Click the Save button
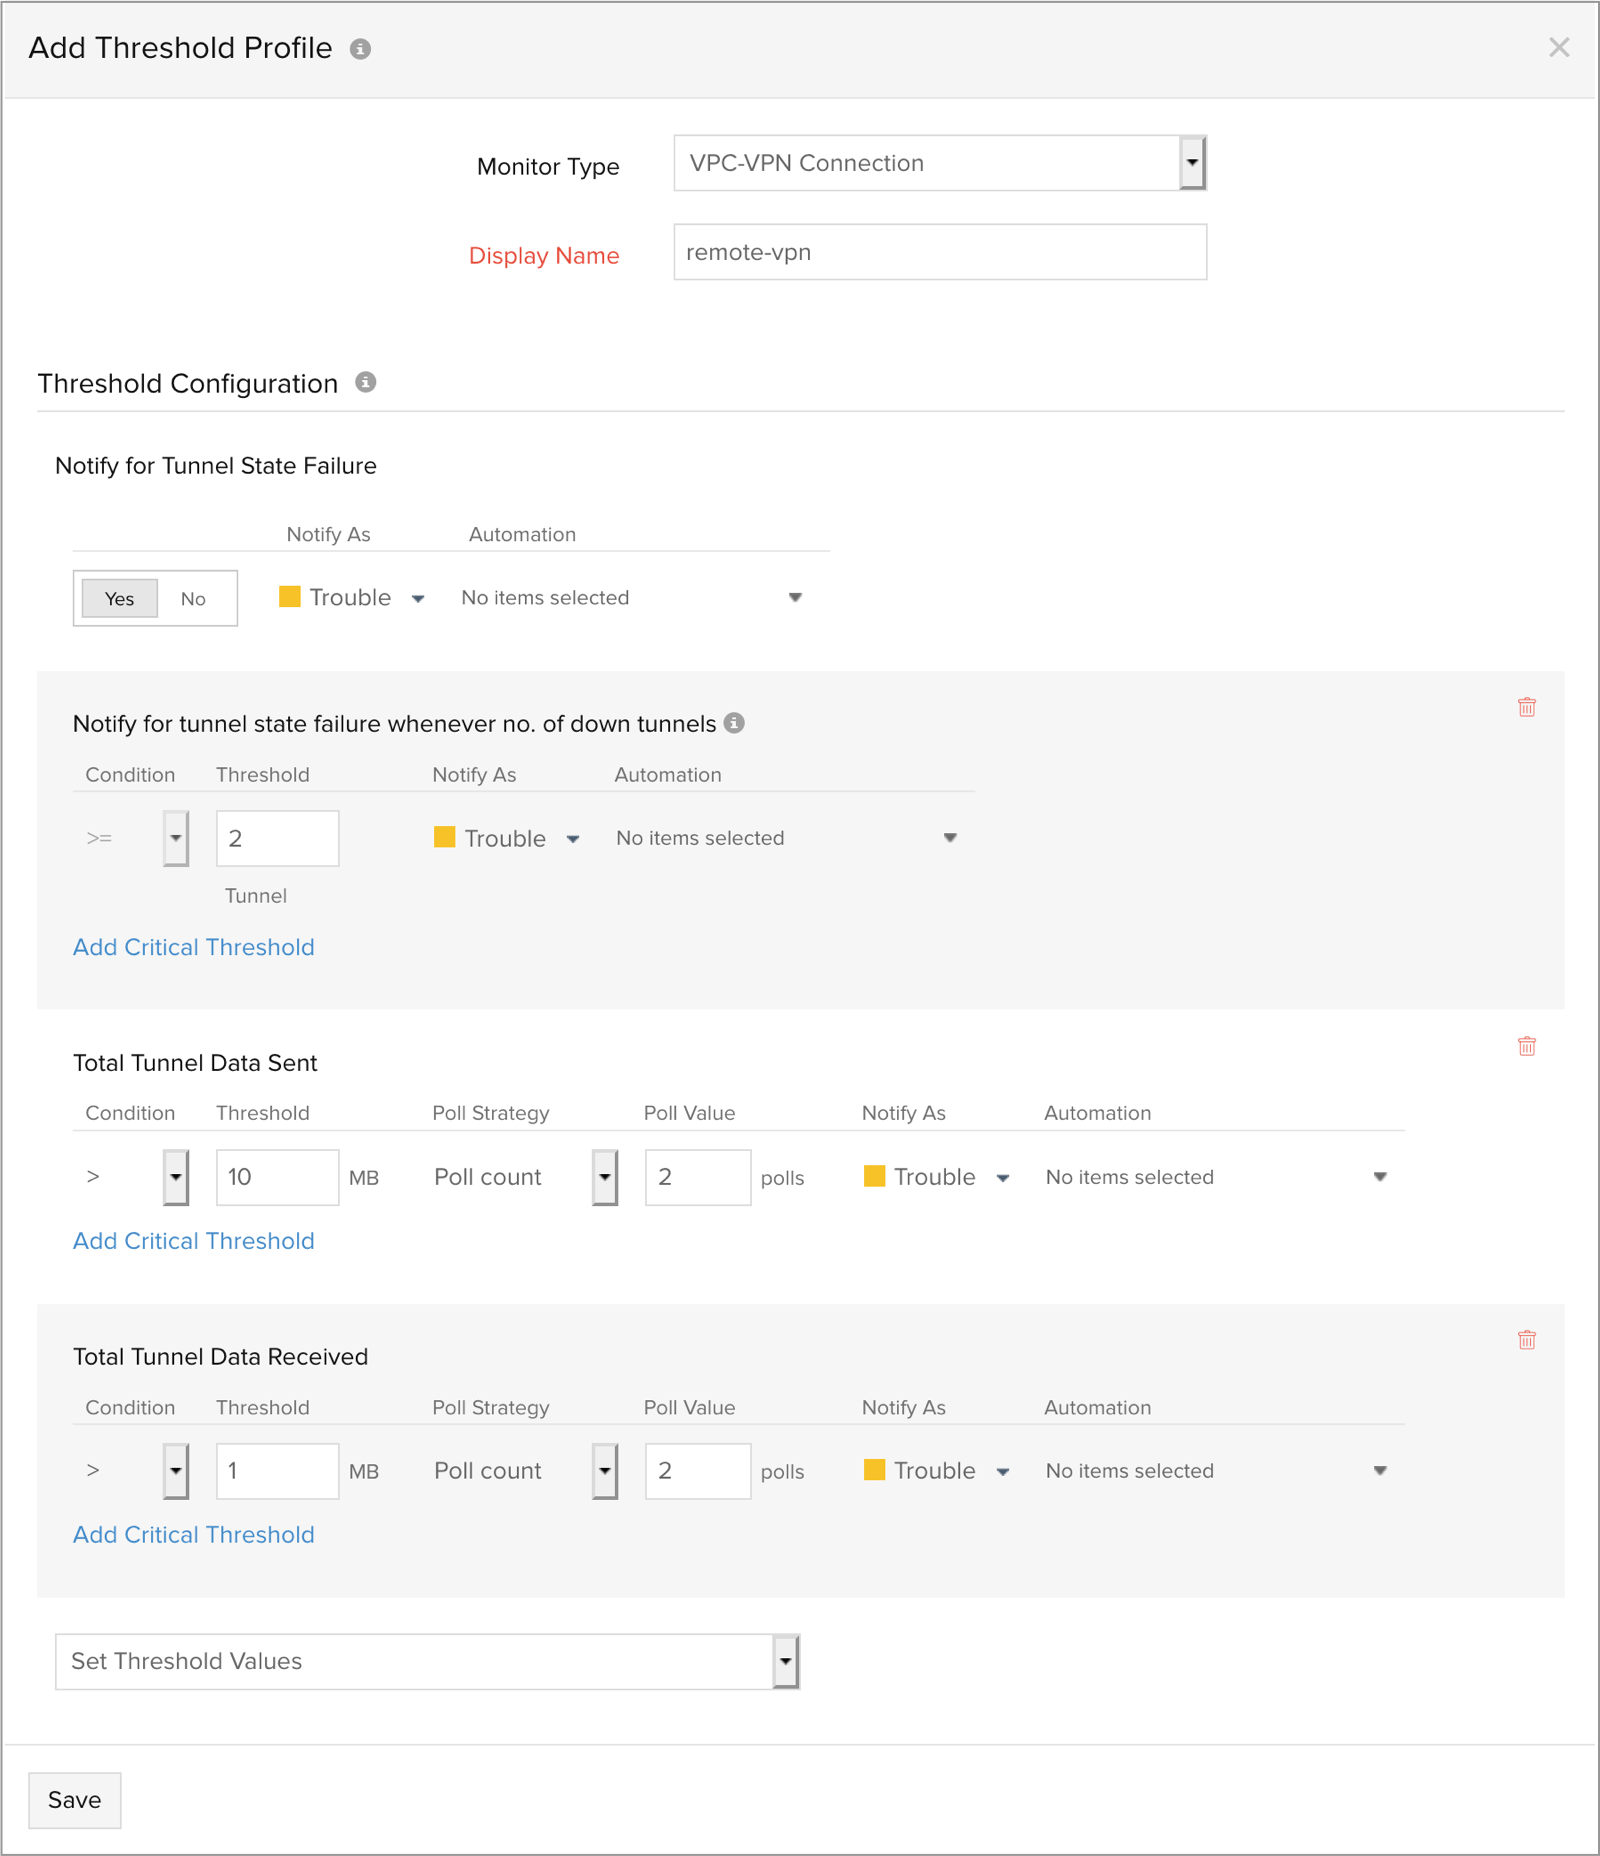 (x=75, y=1800)
